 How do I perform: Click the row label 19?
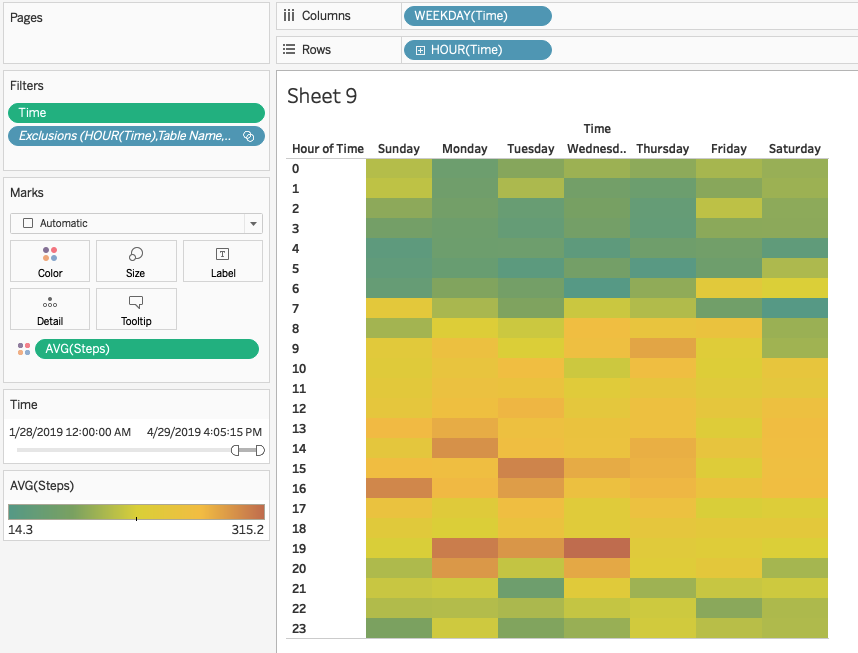click(x=299, y=549)
